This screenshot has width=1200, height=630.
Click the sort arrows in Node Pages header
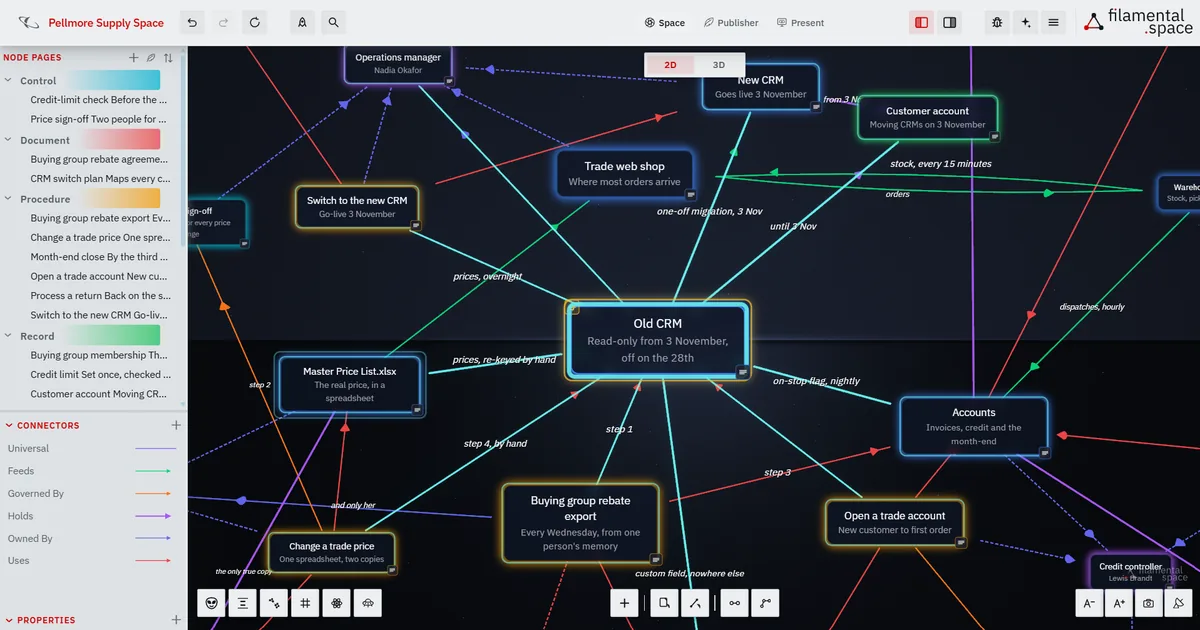168,58
